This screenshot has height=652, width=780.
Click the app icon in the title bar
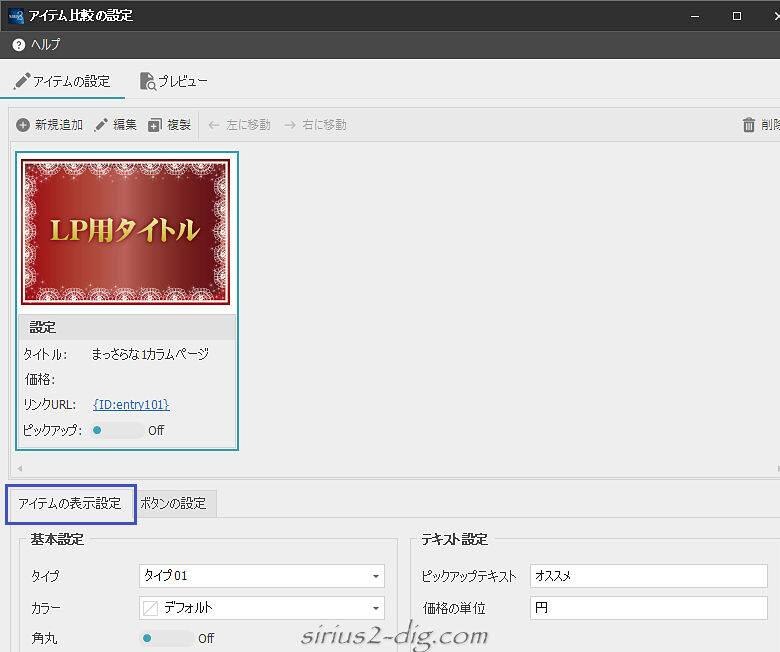14,16
